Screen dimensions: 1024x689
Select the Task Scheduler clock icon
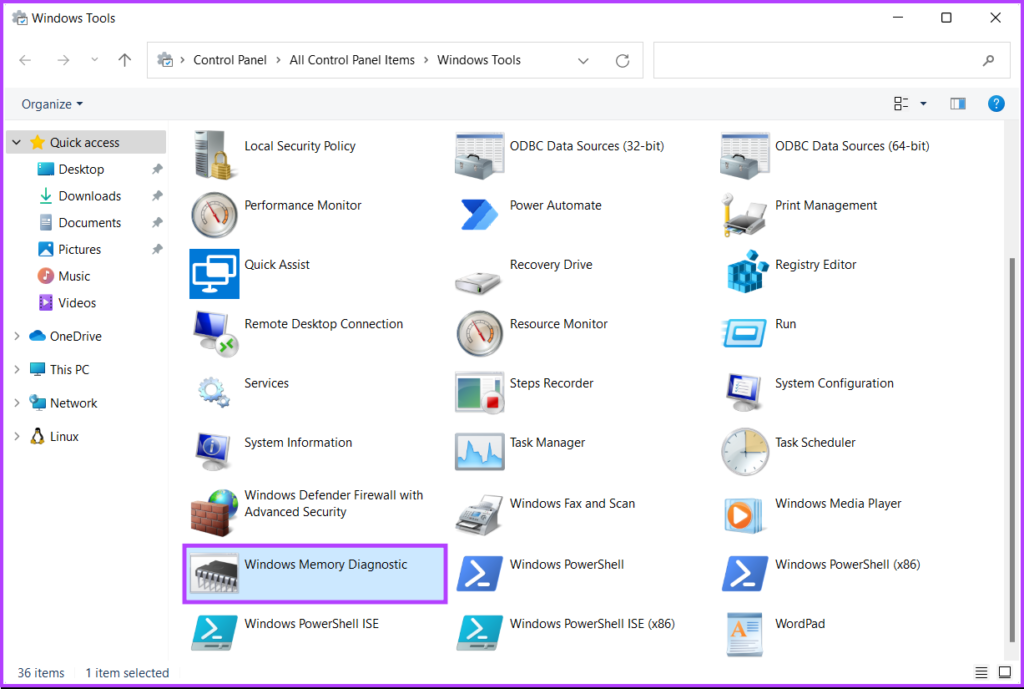point(745,452)
